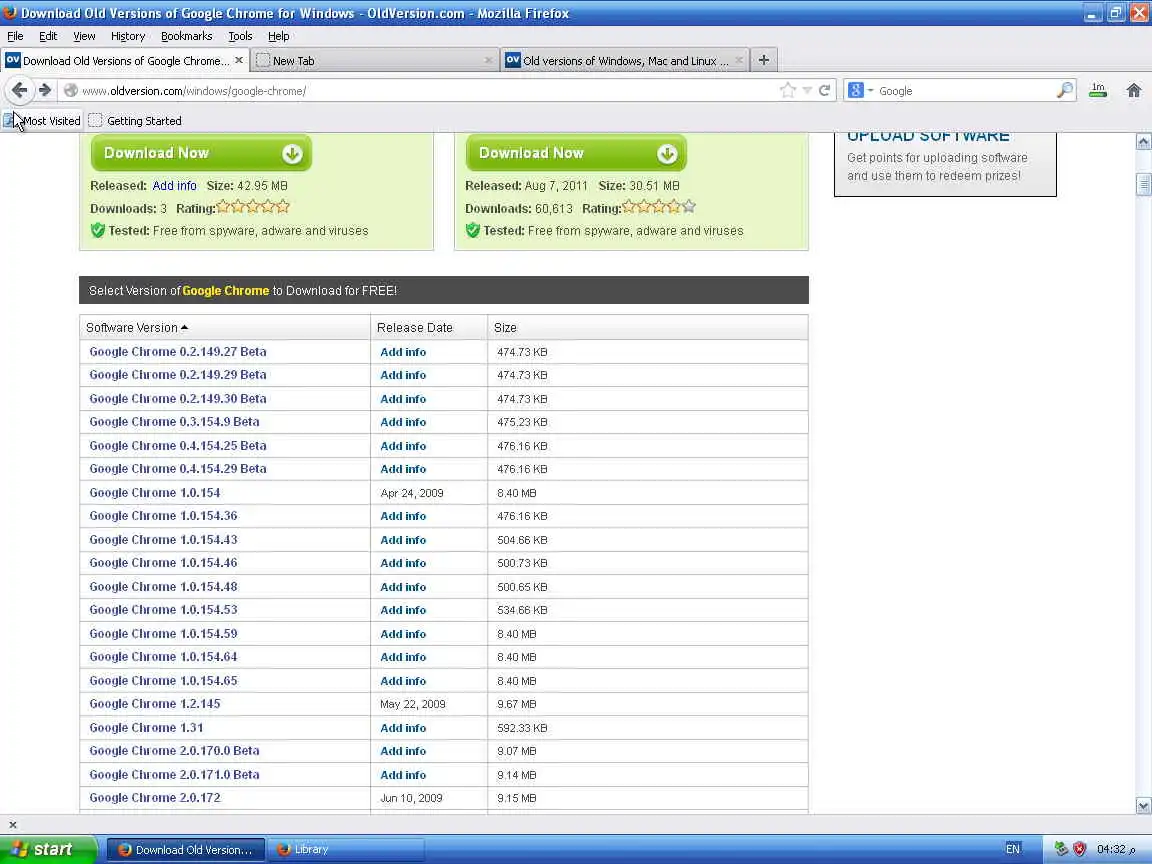Click the taskbar clock 04:32
Screen dimensions: 1152x864
coord(1116,849)
